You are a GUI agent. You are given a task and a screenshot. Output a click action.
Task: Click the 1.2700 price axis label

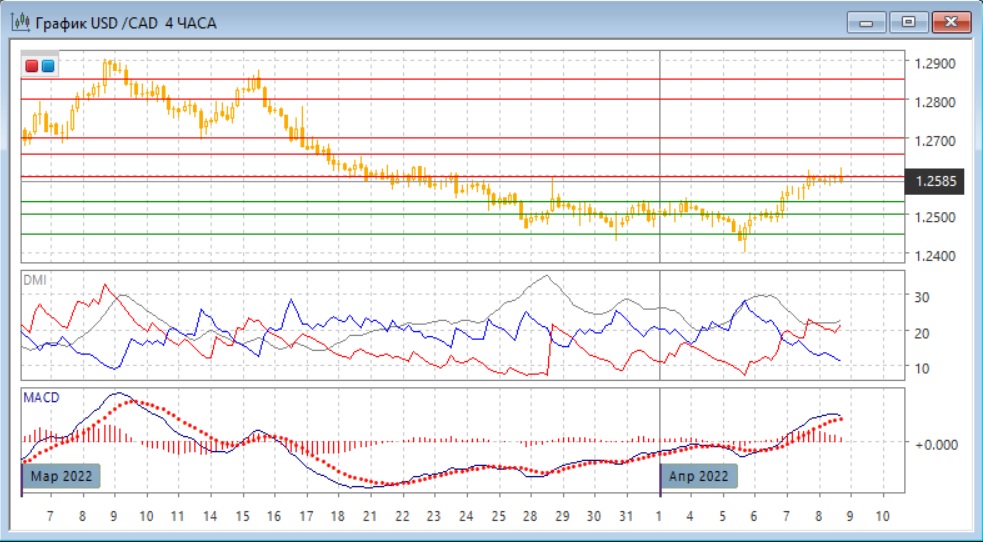coord(935,140)
